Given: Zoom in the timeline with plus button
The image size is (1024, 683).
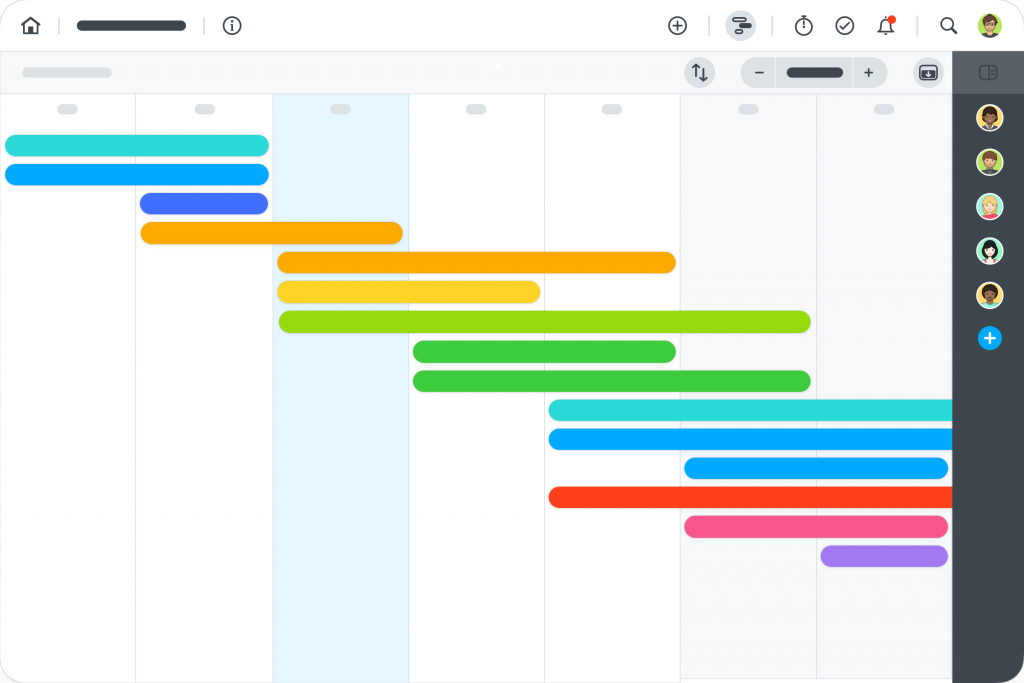Looking at the screenshot, I should [x=868, y=73].
